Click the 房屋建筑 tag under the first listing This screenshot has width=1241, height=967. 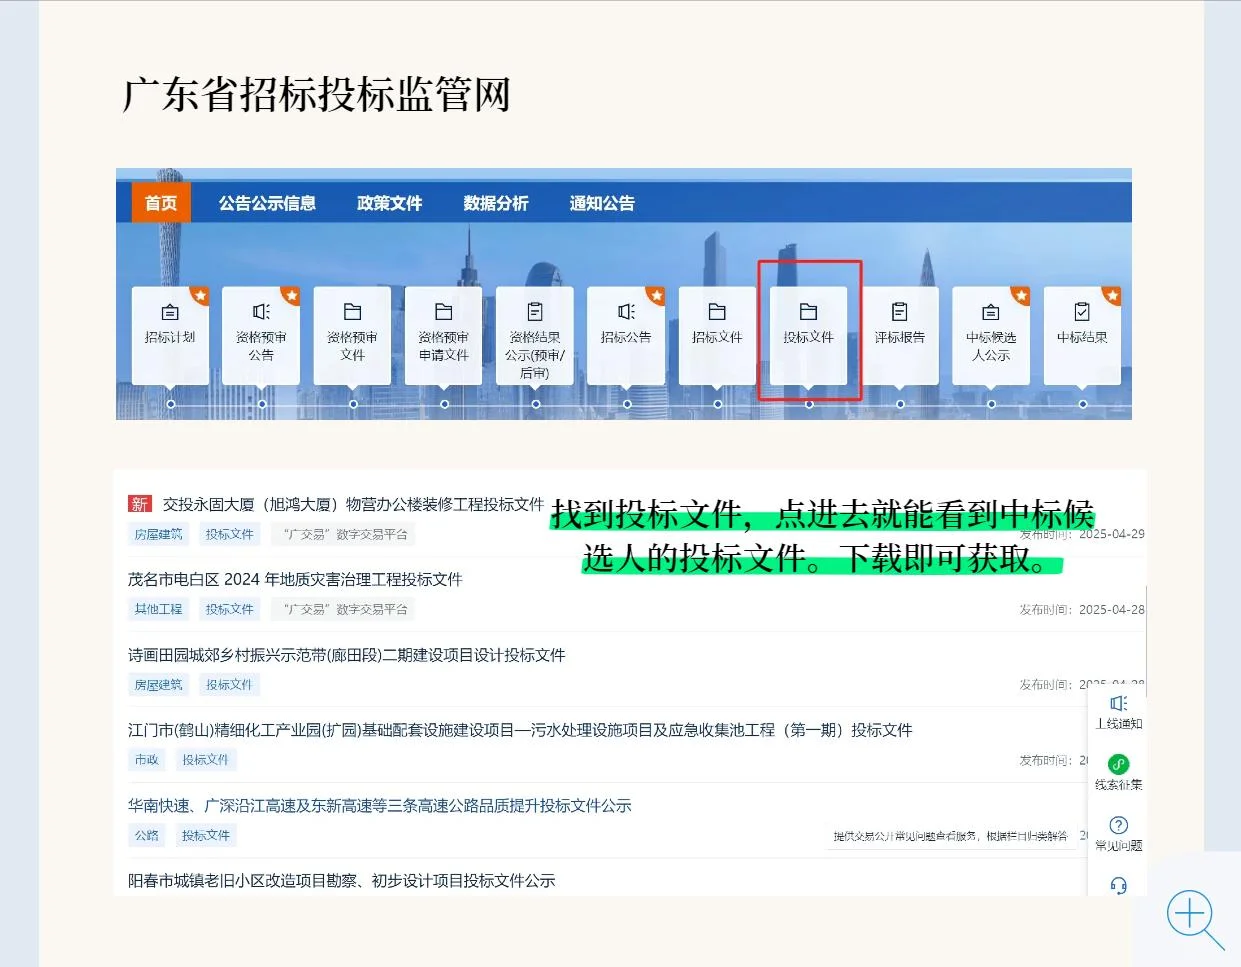(158, 533)
